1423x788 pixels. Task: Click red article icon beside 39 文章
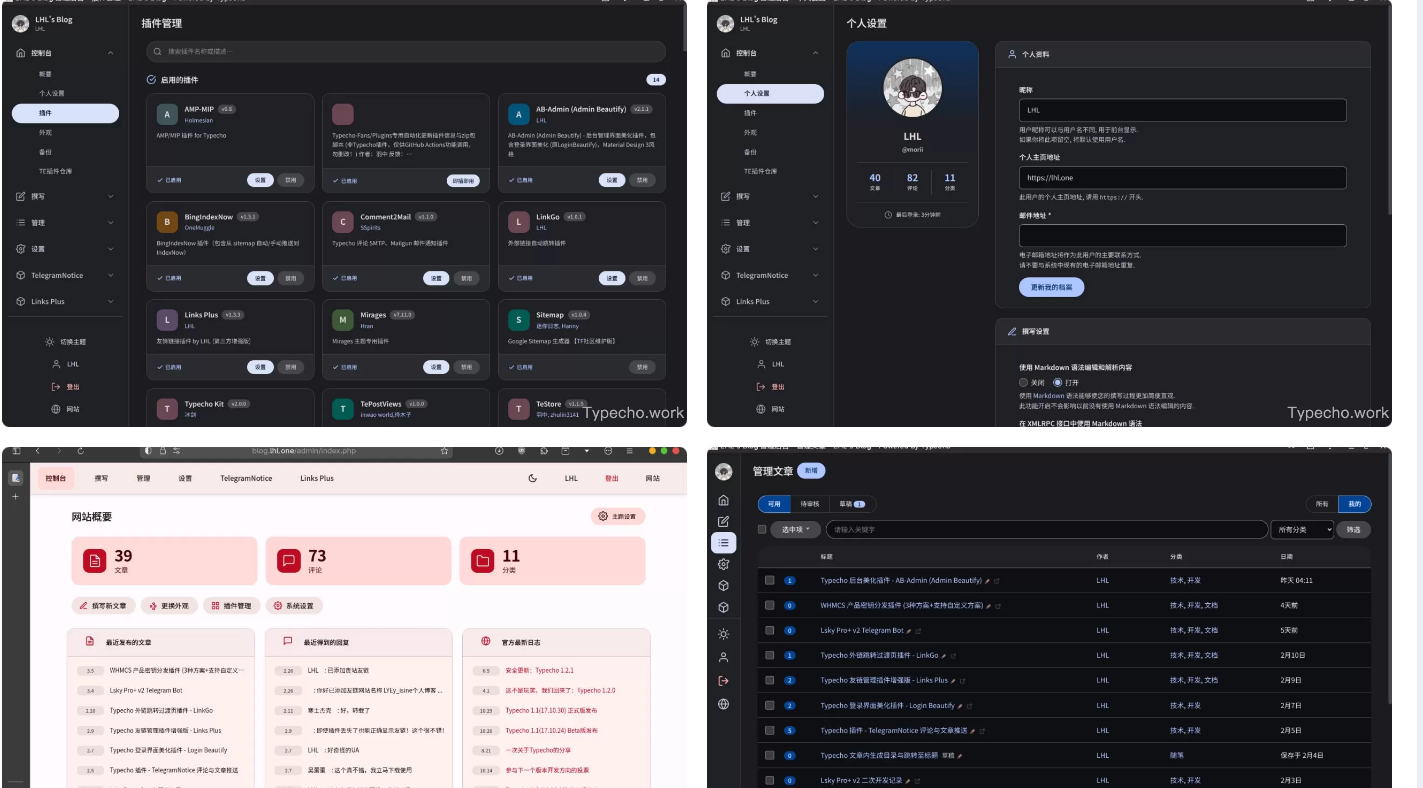[x=94, y=561]
